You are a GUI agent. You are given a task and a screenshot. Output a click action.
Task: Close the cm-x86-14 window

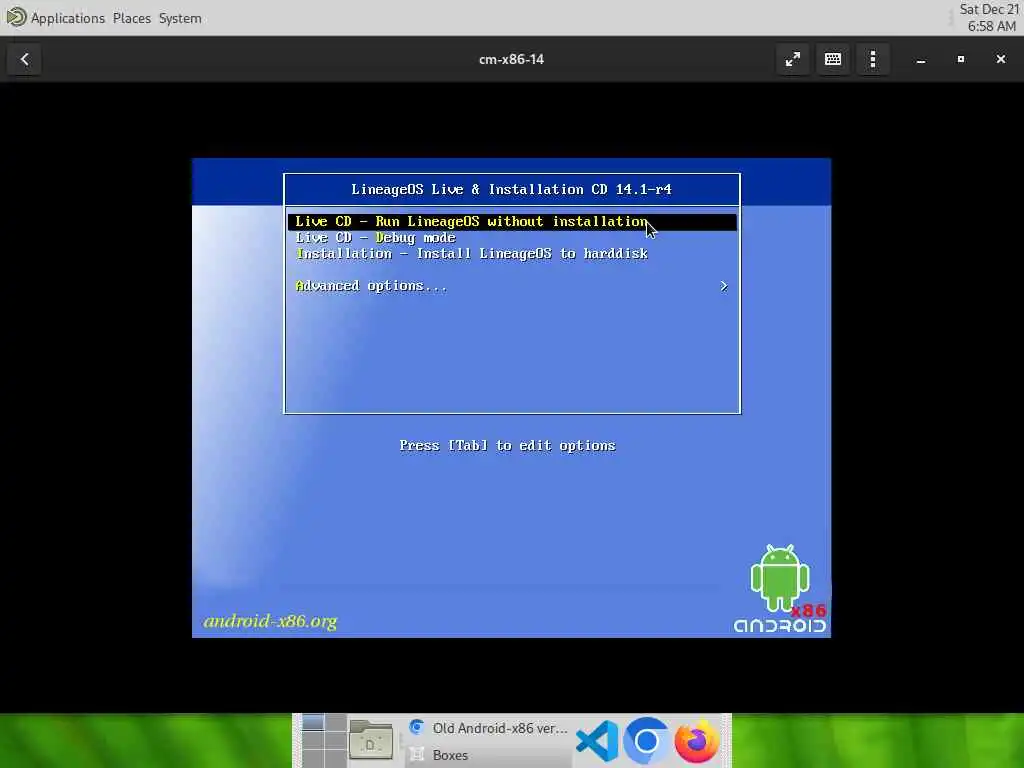pyautogui.click(x=1000, y=59)
